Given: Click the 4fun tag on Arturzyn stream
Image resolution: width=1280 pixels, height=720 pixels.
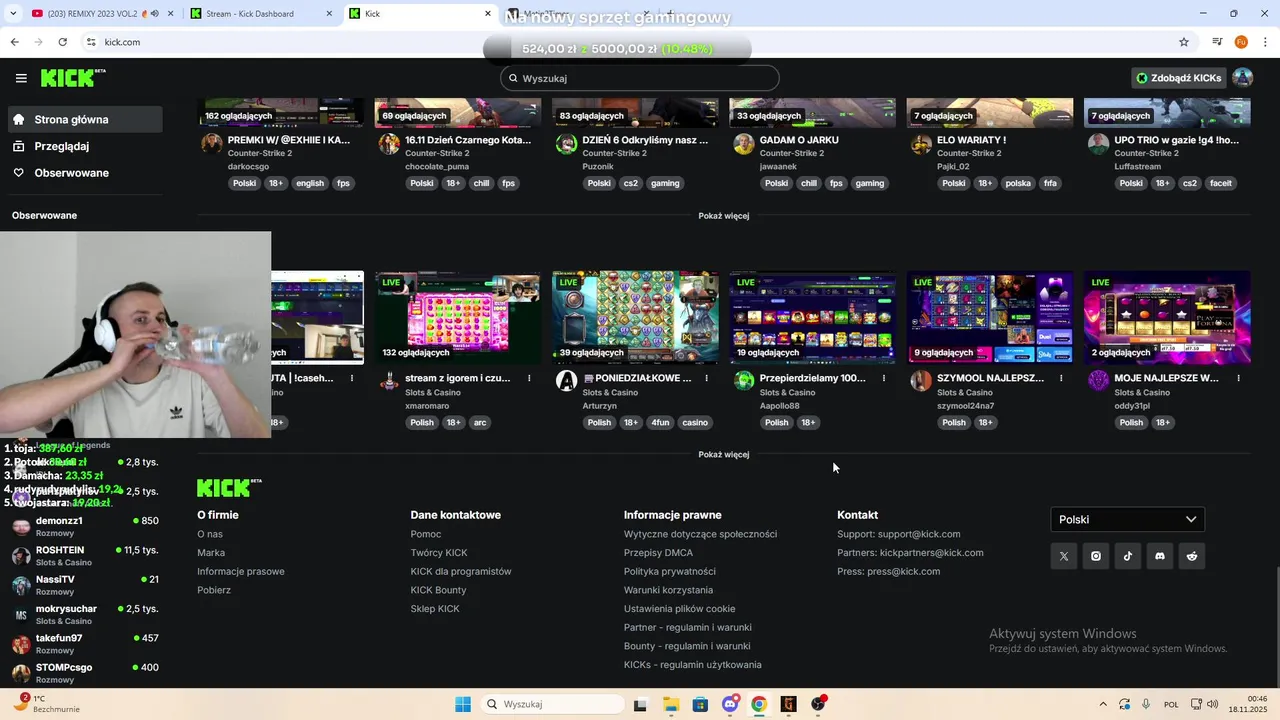Looking at the screenshot, I should pyautogui.click(x=660, y=423).
